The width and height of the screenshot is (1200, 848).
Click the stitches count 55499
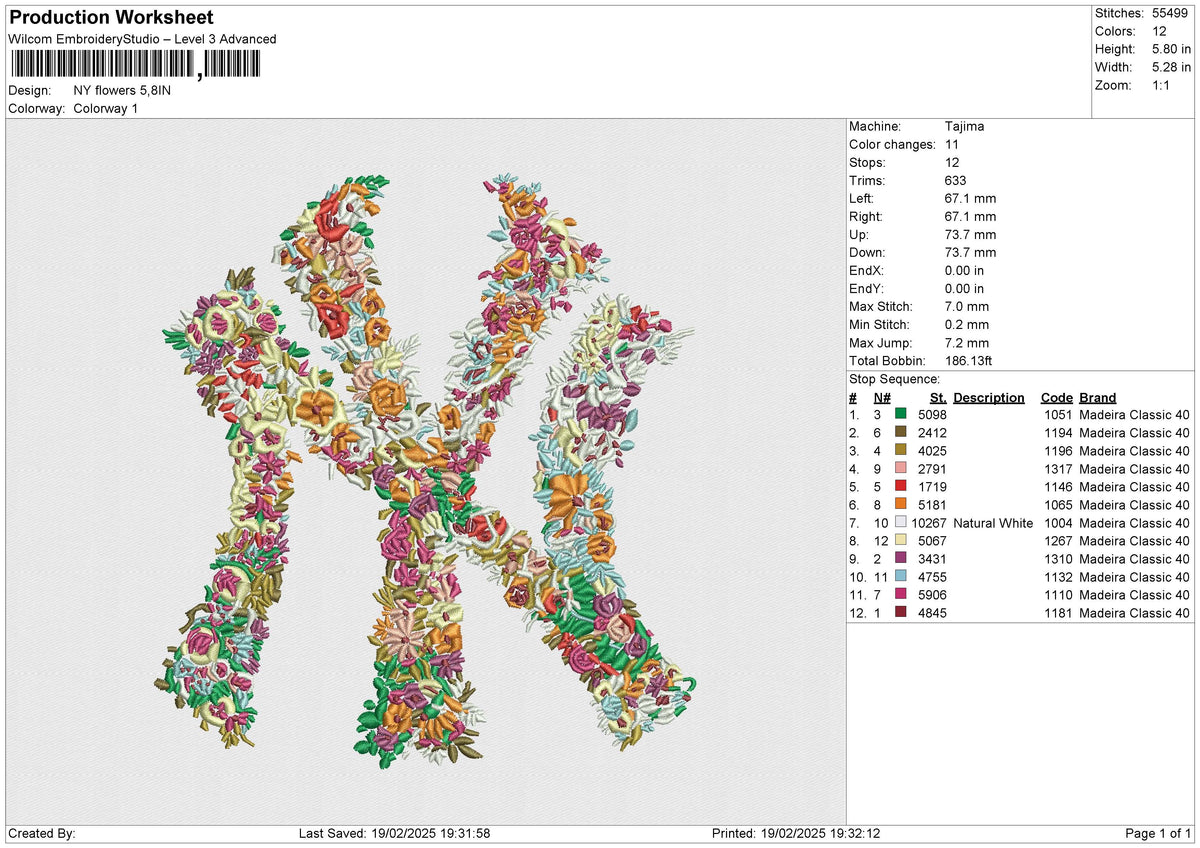click(1171, 13)
